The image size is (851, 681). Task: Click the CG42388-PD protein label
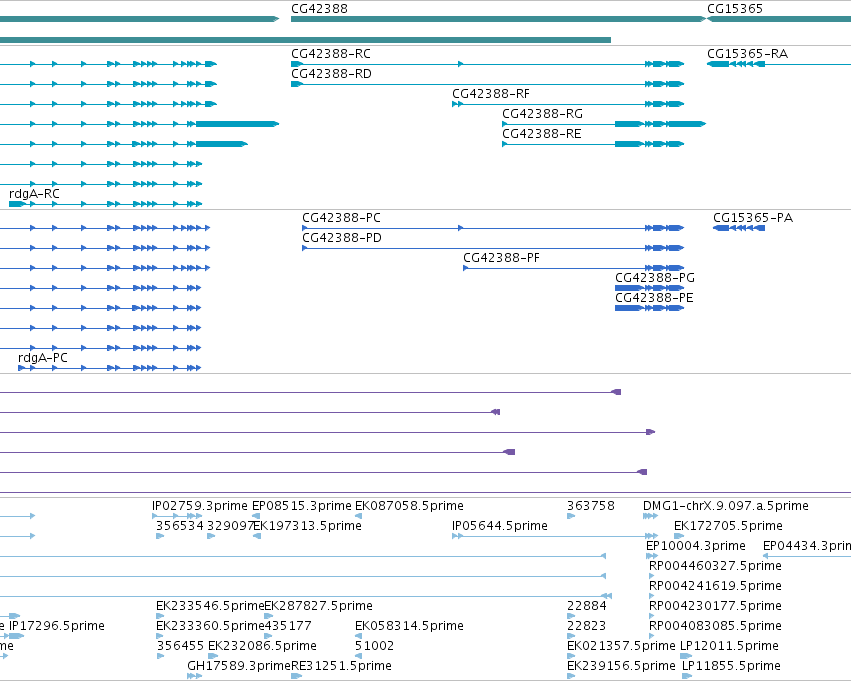[342, 238]
